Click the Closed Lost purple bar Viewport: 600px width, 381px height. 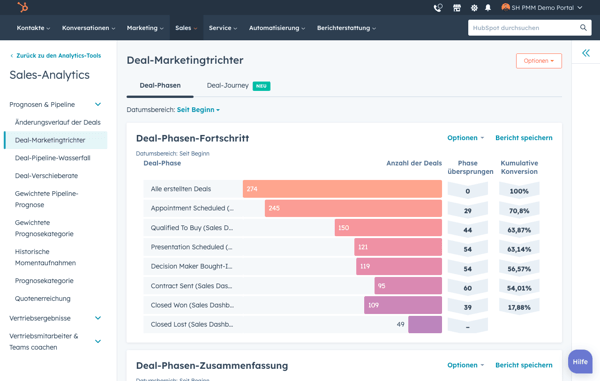pyautogui.click(x=425, y=324)
